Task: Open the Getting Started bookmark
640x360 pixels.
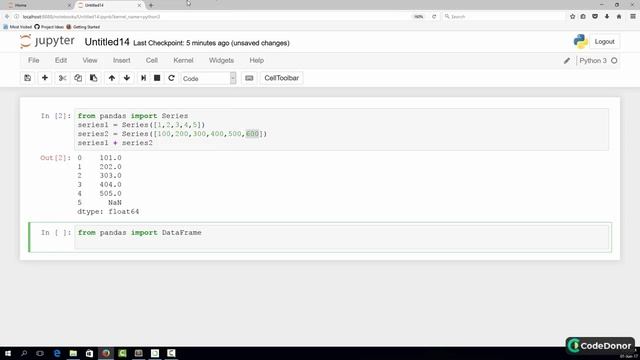Action: tap(83, 27)
